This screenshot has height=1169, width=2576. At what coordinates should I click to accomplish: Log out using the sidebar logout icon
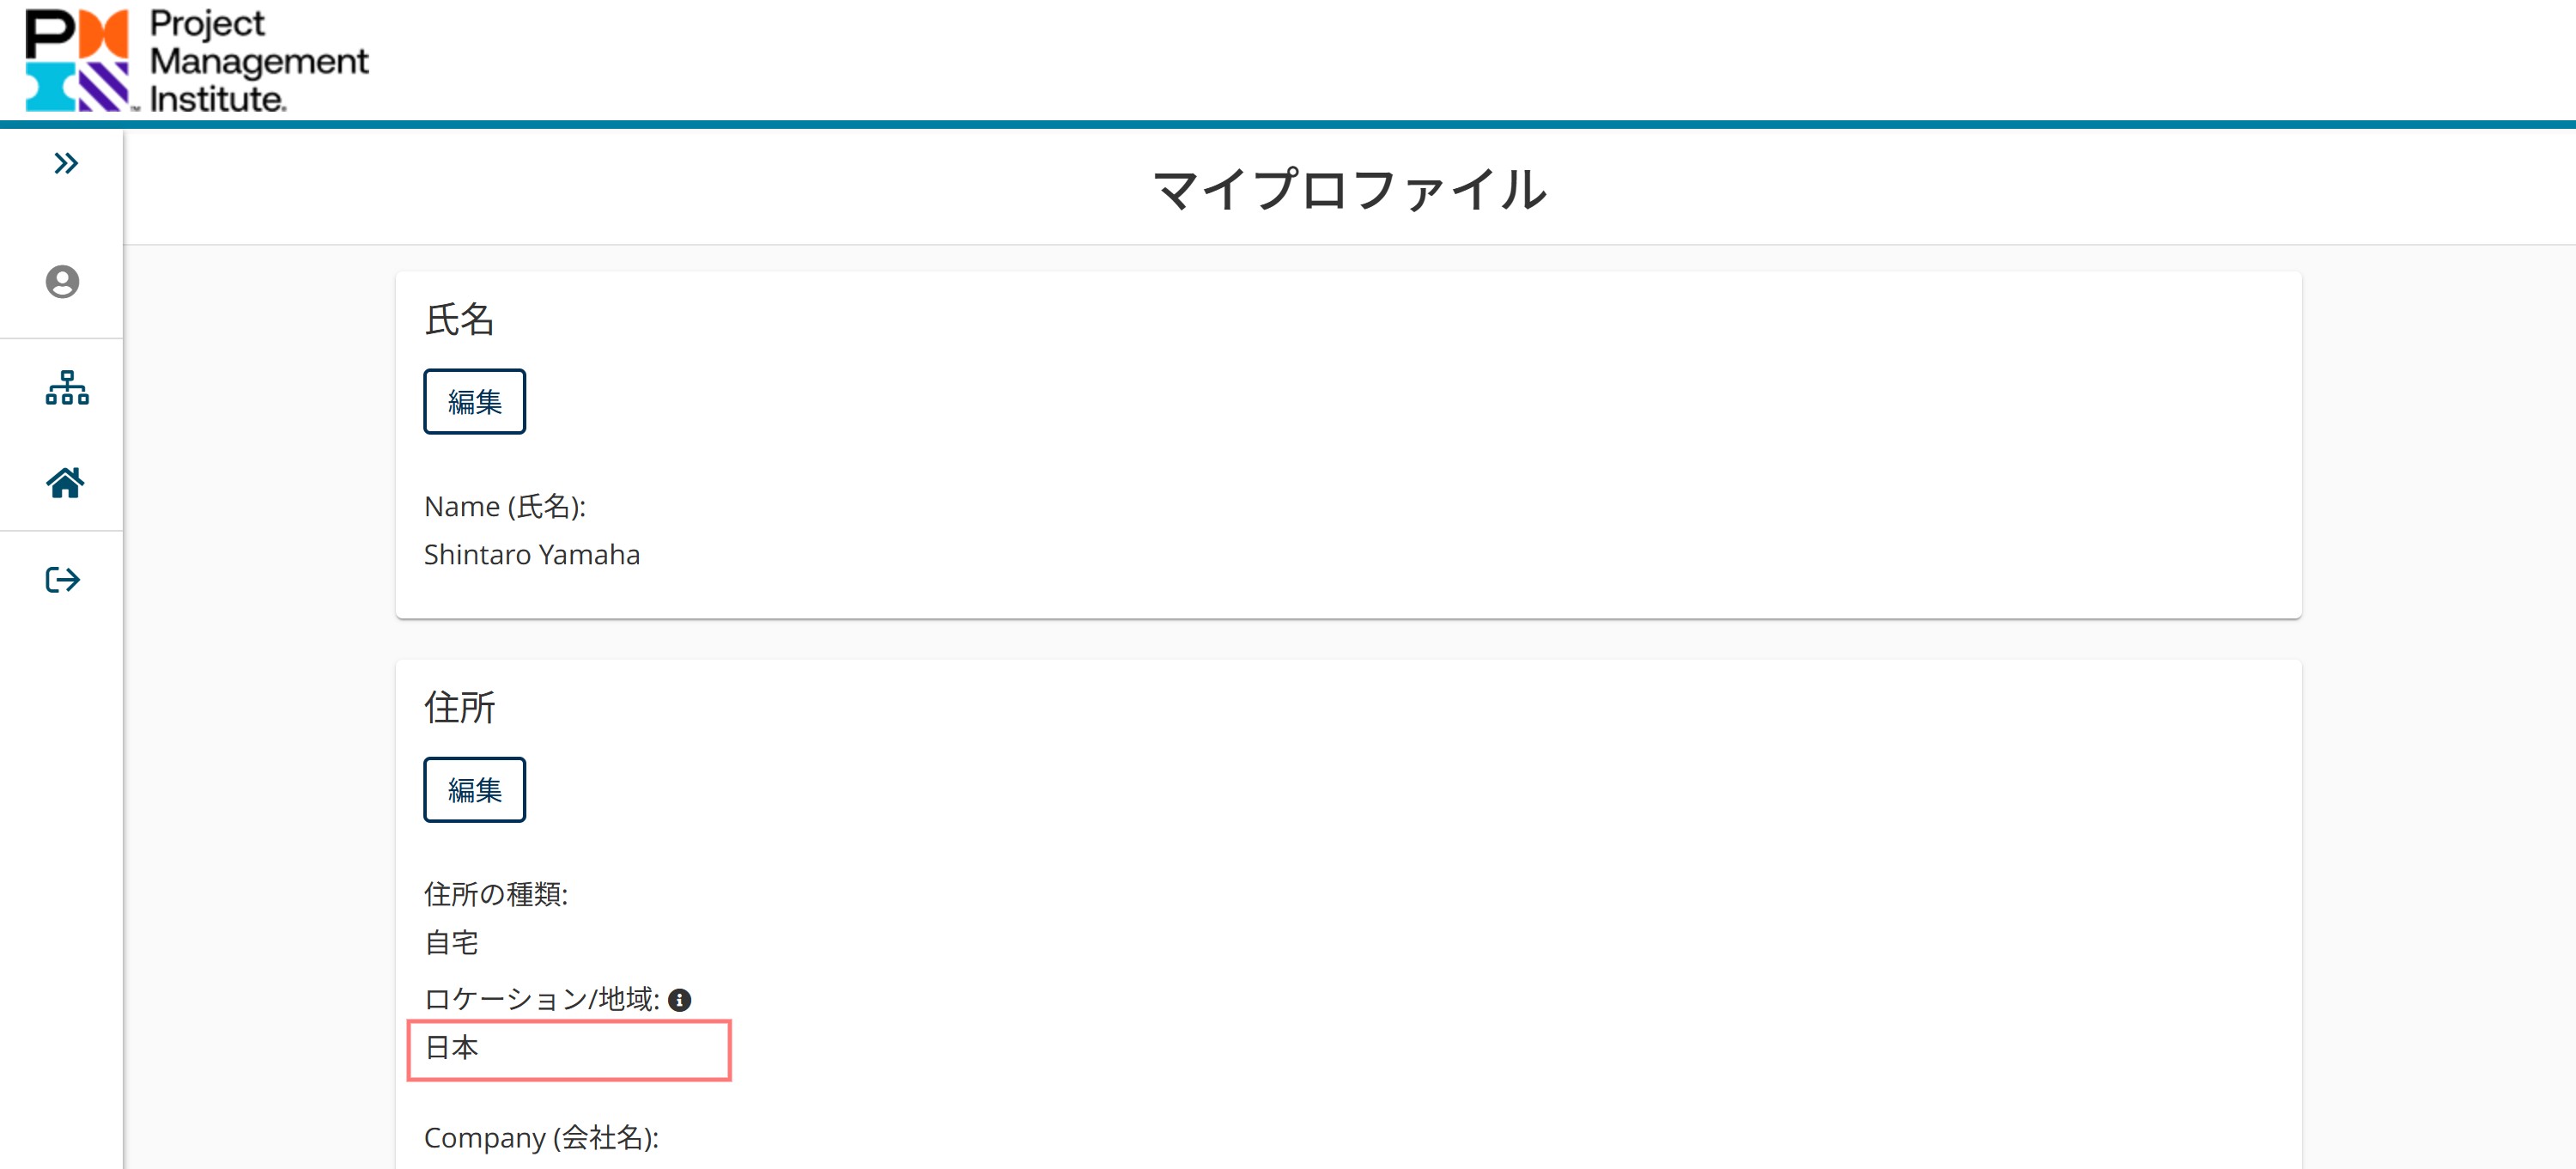click(64, 580)
